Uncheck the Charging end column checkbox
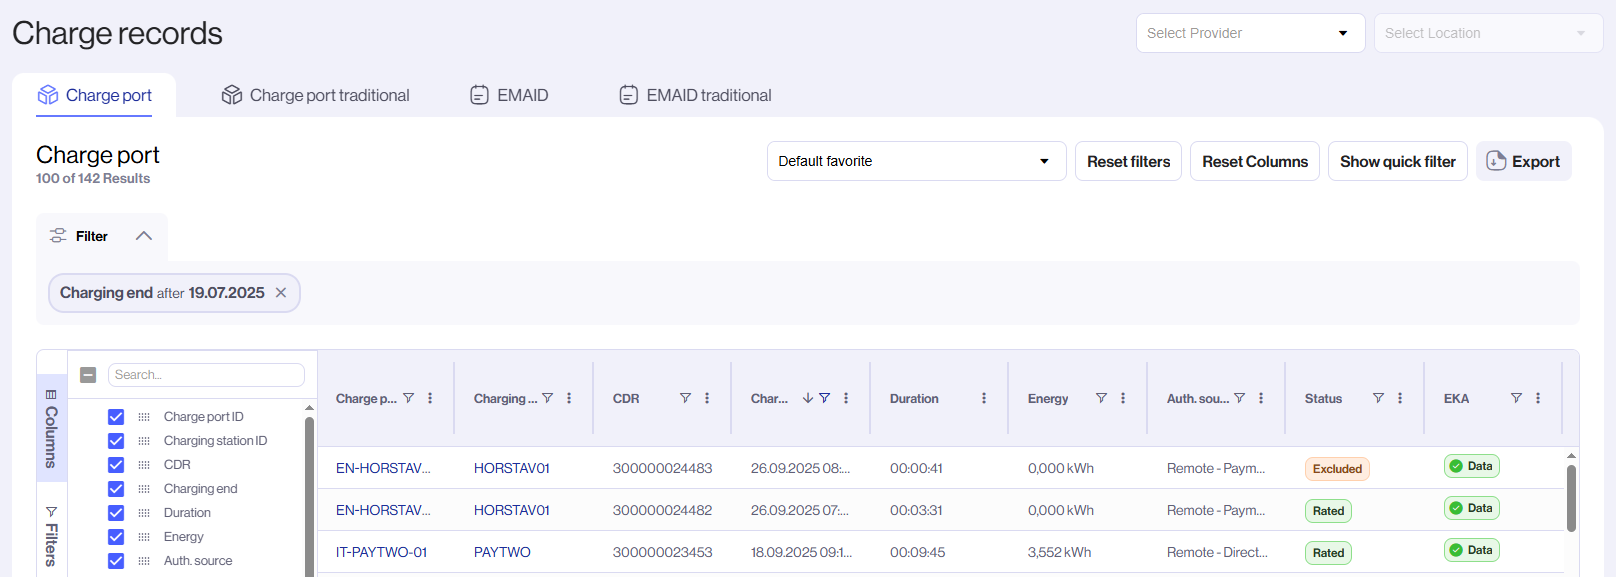This screenshot has width=1616, height=577. pyautogui.click(x=116, y=489)
